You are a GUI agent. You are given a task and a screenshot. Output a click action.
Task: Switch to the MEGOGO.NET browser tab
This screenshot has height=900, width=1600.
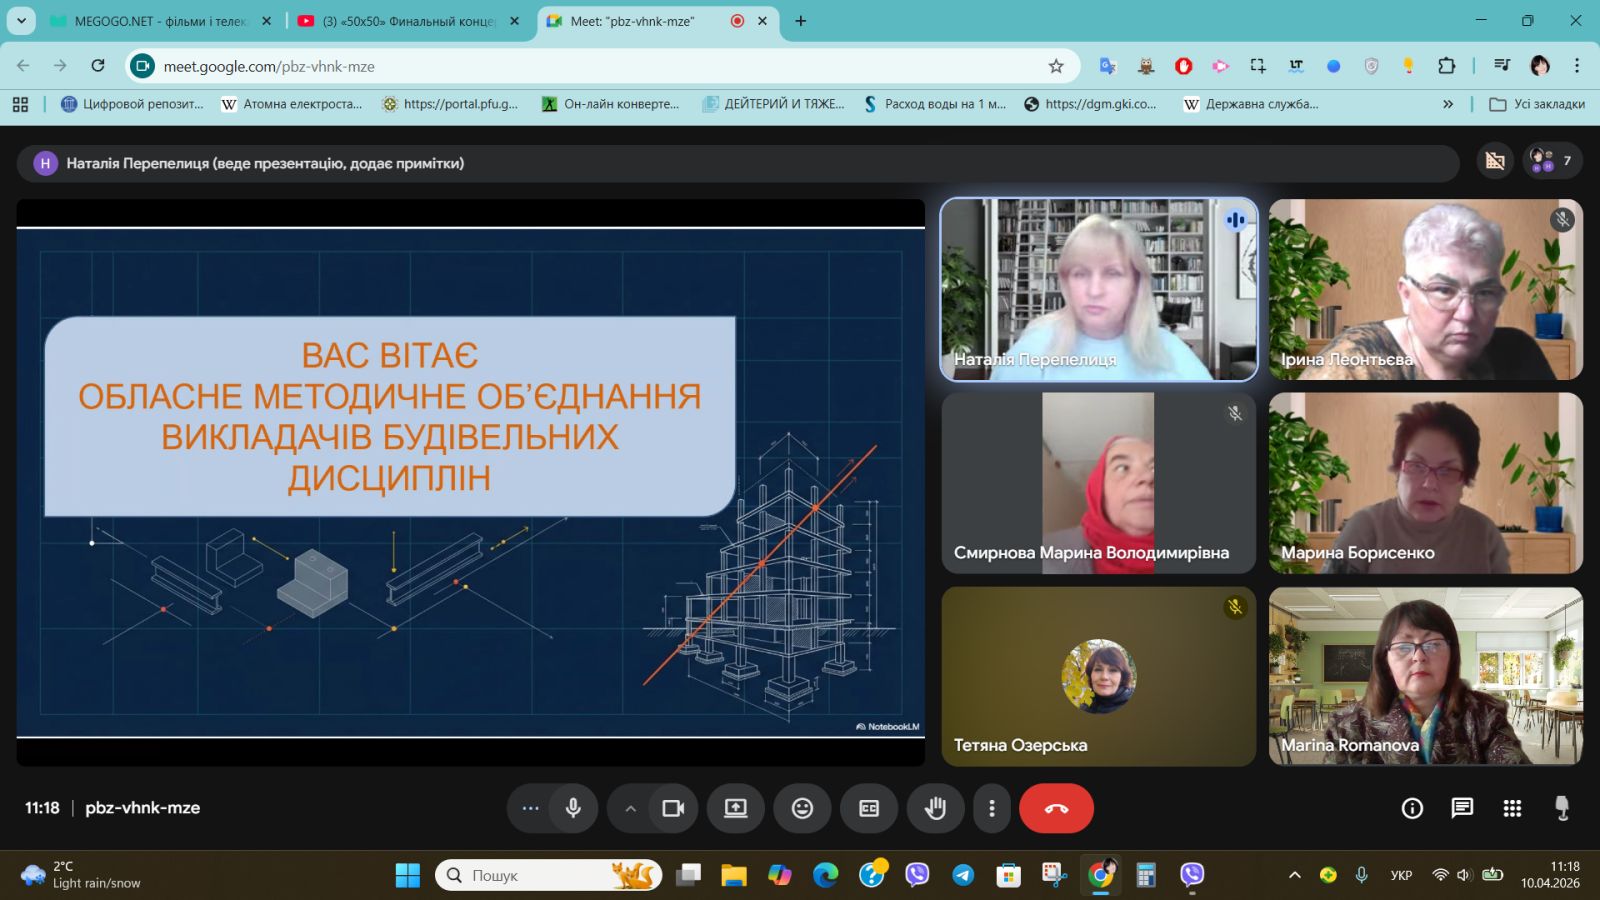160,21
